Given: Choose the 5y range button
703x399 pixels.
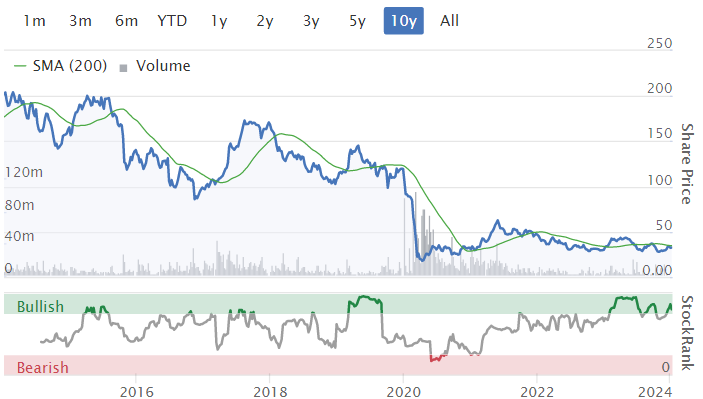Looking at the screenshot, I should (357, 21).
